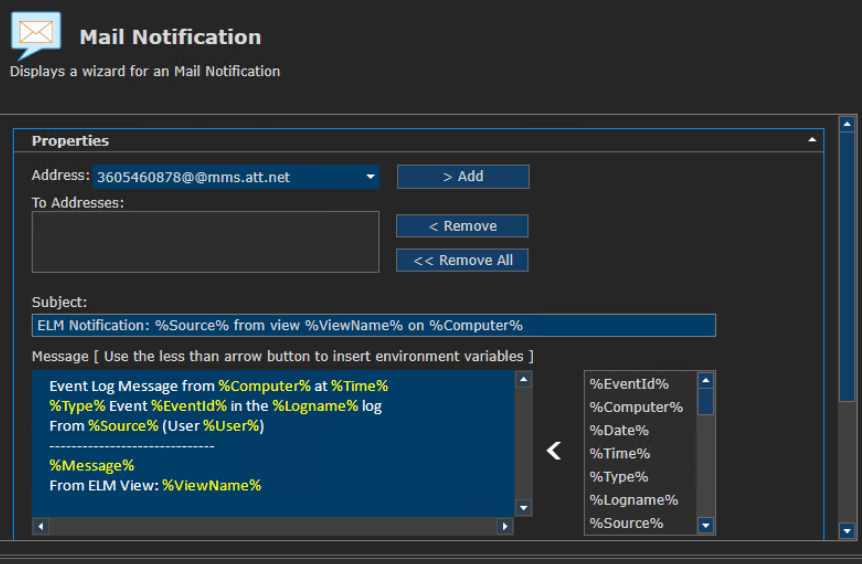Click main panel scroll down arrow
This screenshot has height=564, width=862.
(x=847, y=531)
